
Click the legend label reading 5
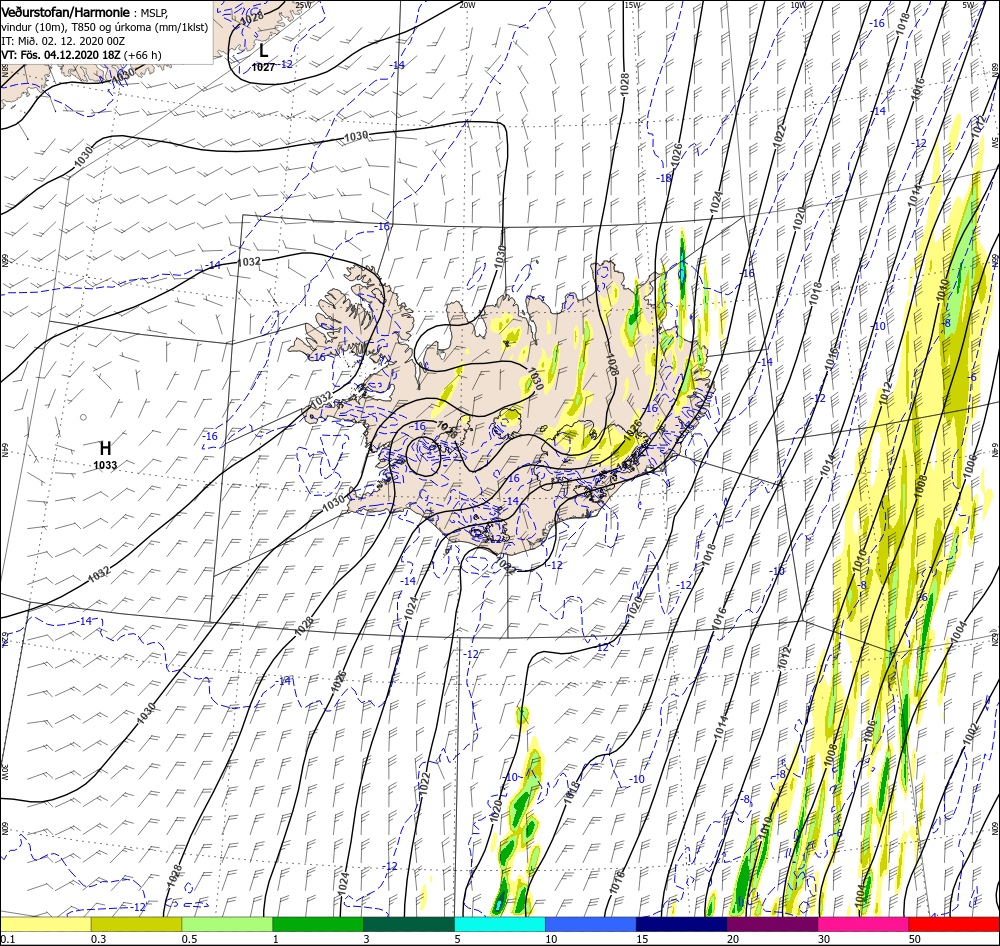click(x=457, y=939)
